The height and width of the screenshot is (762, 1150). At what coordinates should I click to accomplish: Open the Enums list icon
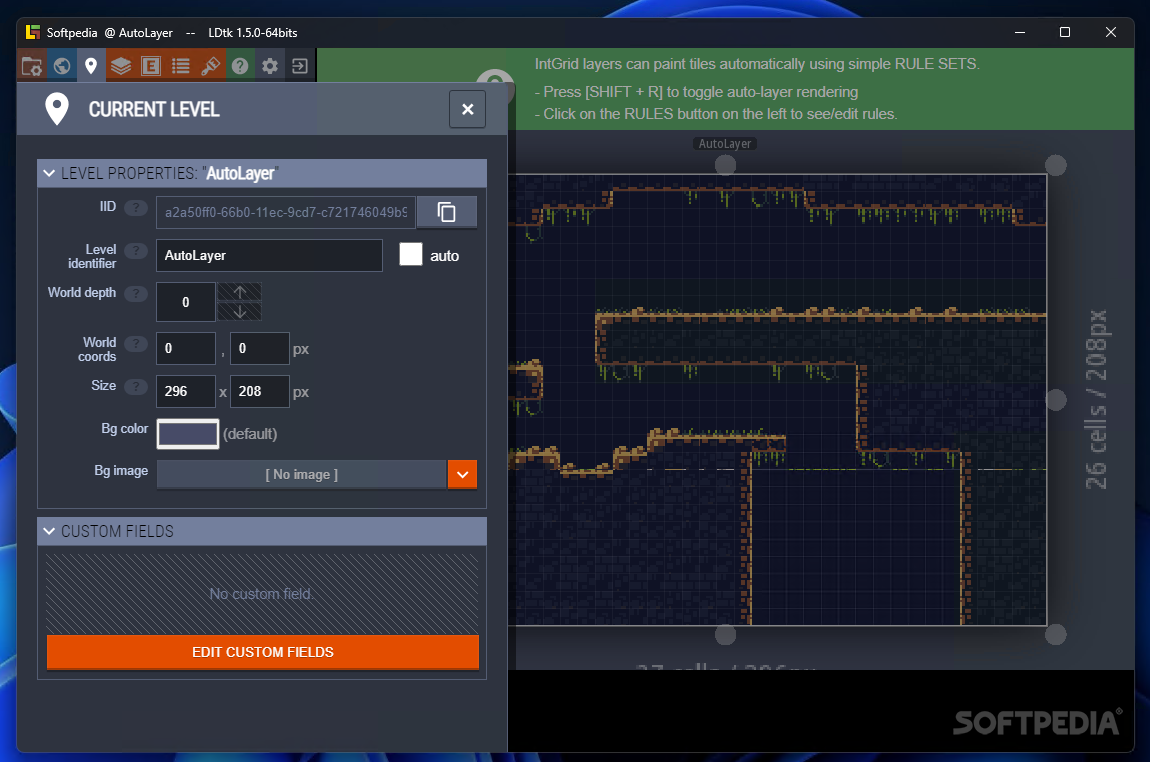180,66
